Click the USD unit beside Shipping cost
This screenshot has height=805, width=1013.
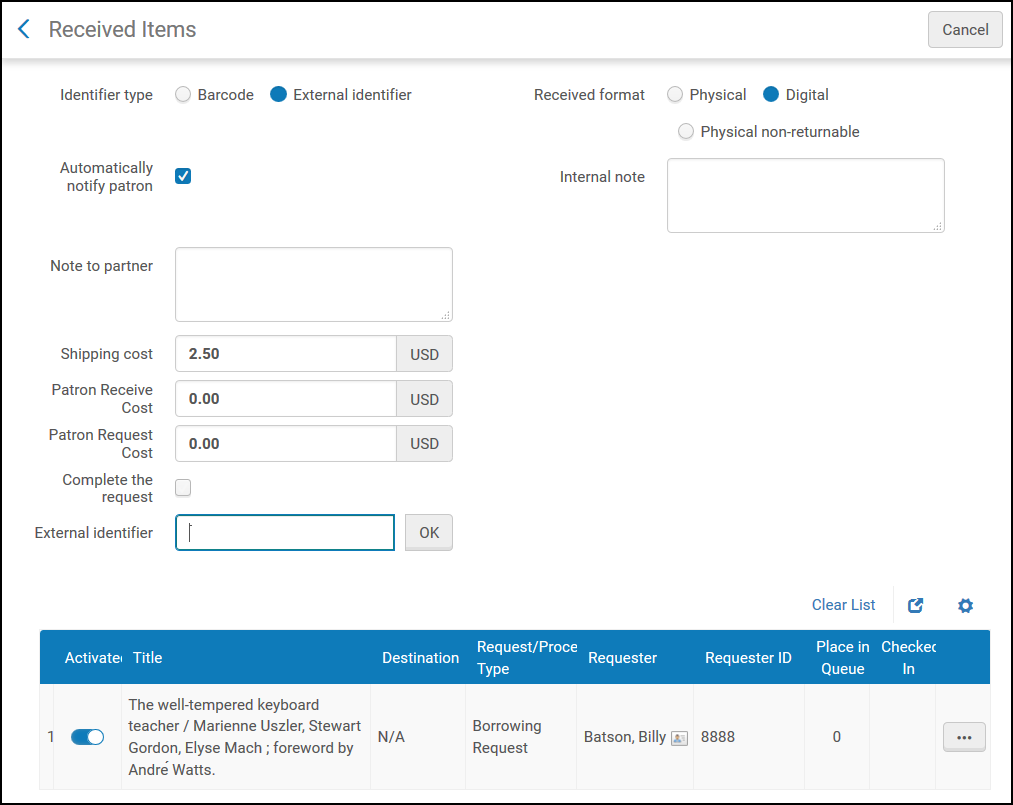pyautogui.click(x=424, y=354)
